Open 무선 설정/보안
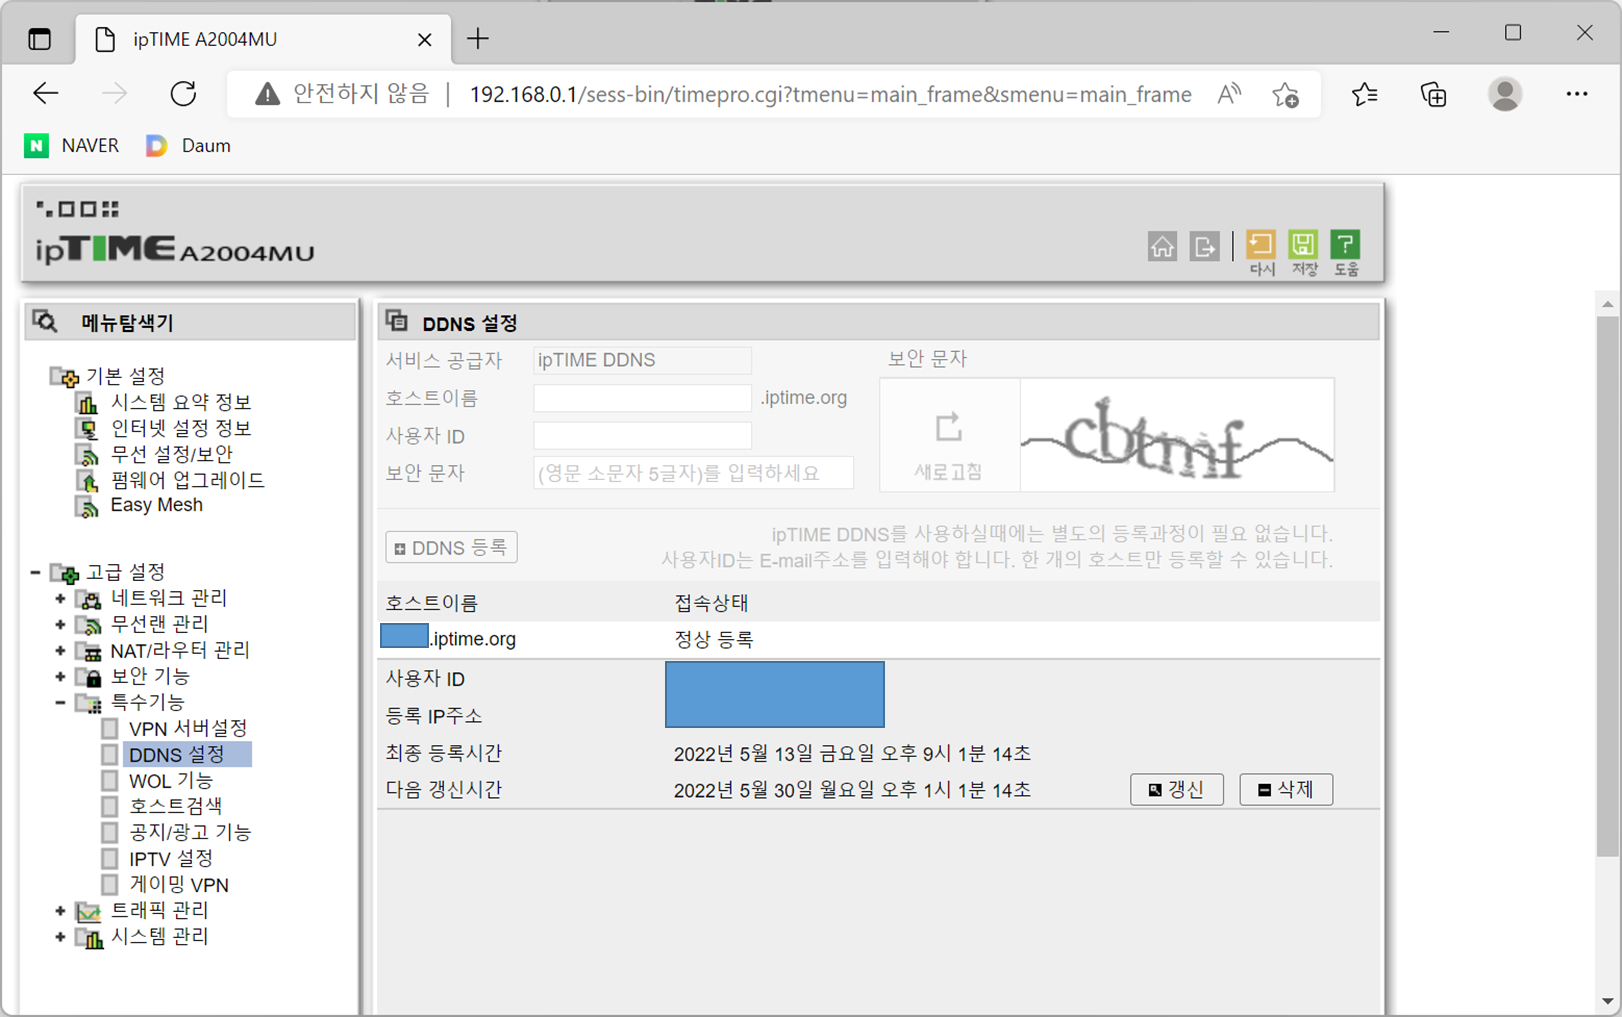Image resolution: width=1622 pixels, height=1017 pixels. [171, 454]
